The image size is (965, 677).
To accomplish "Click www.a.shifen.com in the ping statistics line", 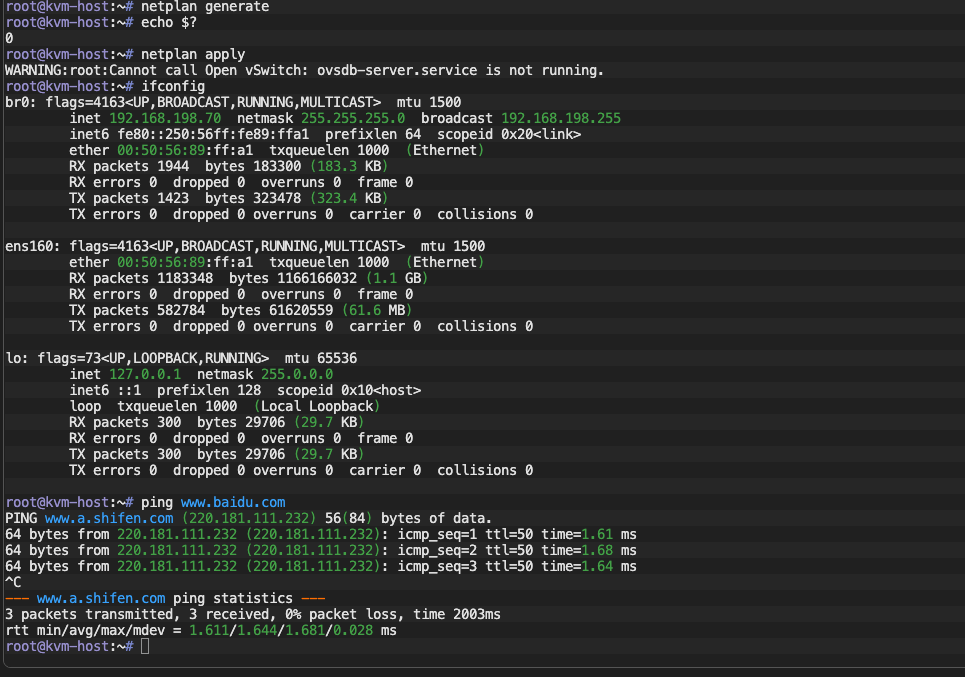I will (101, 598).
